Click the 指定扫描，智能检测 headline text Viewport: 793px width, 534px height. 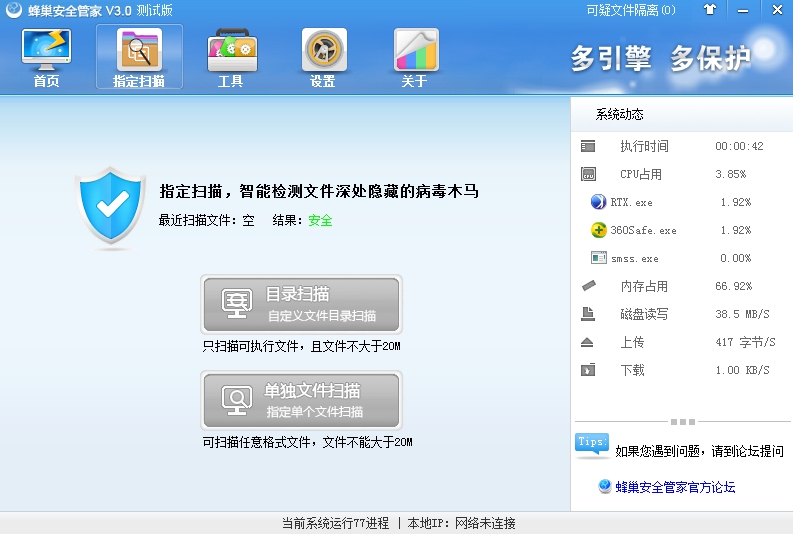click(319, 191)
